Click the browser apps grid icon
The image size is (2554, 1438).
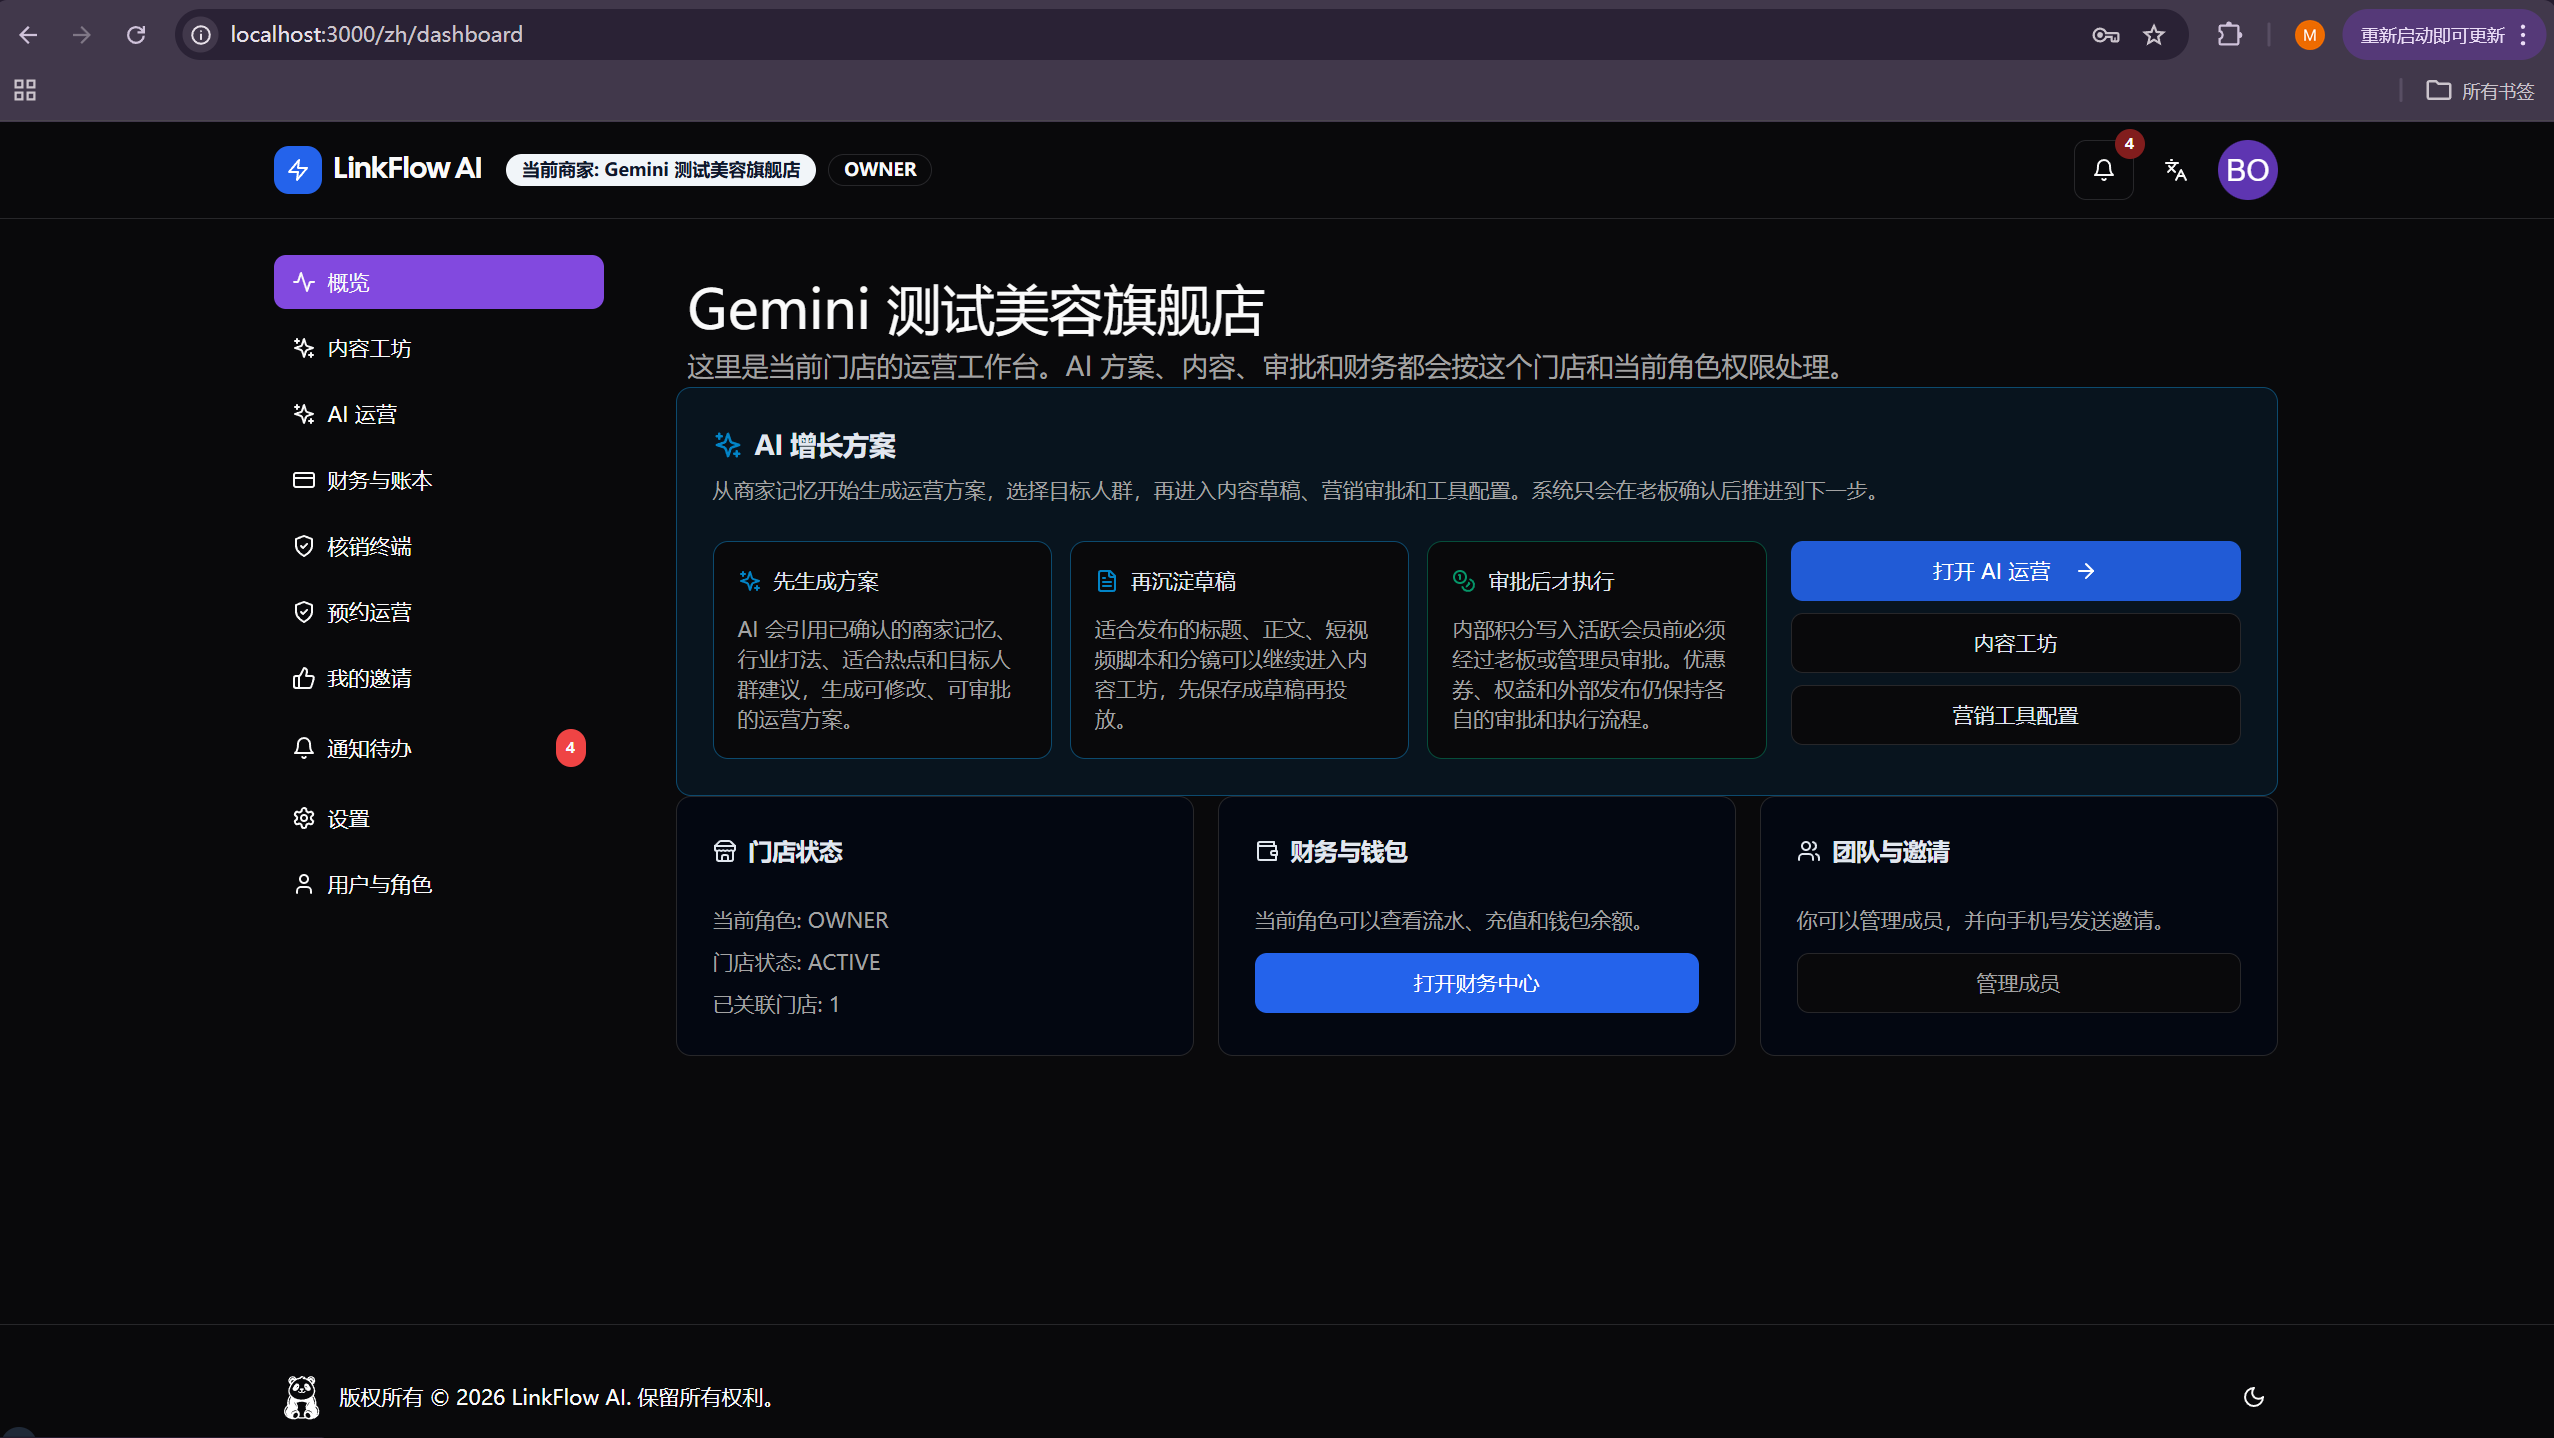25,91
